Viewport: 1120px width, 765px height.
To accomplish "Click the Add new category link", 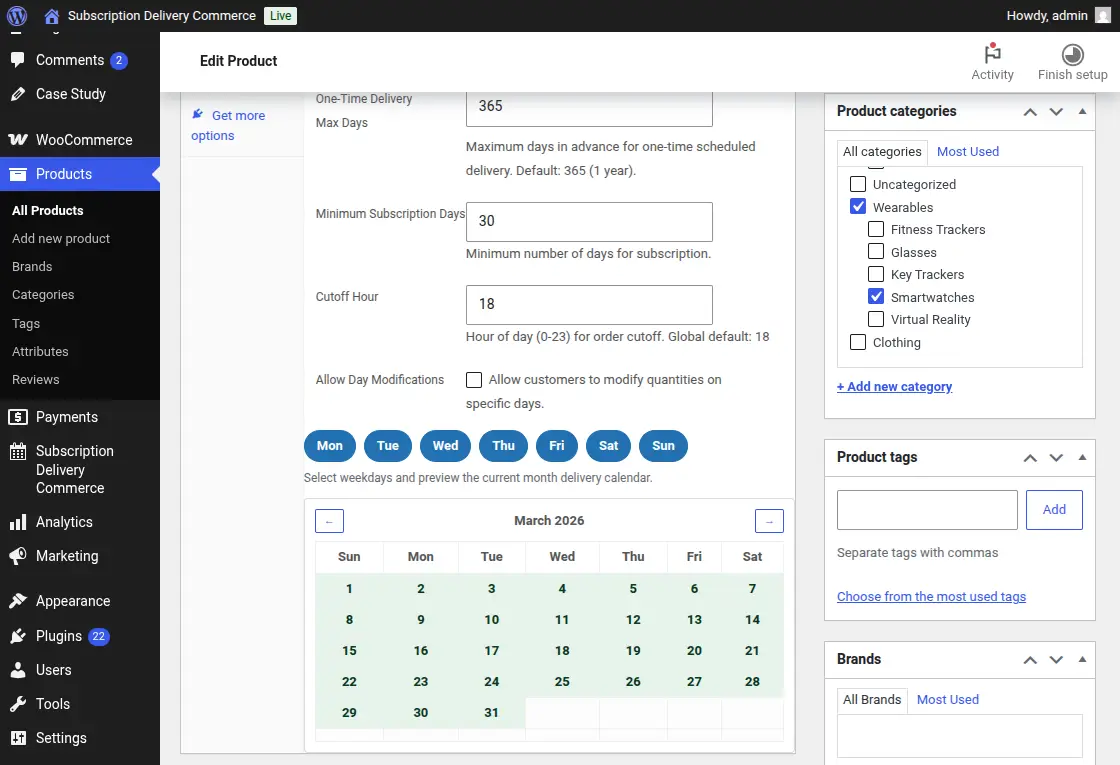I will (x=894, y=386).
